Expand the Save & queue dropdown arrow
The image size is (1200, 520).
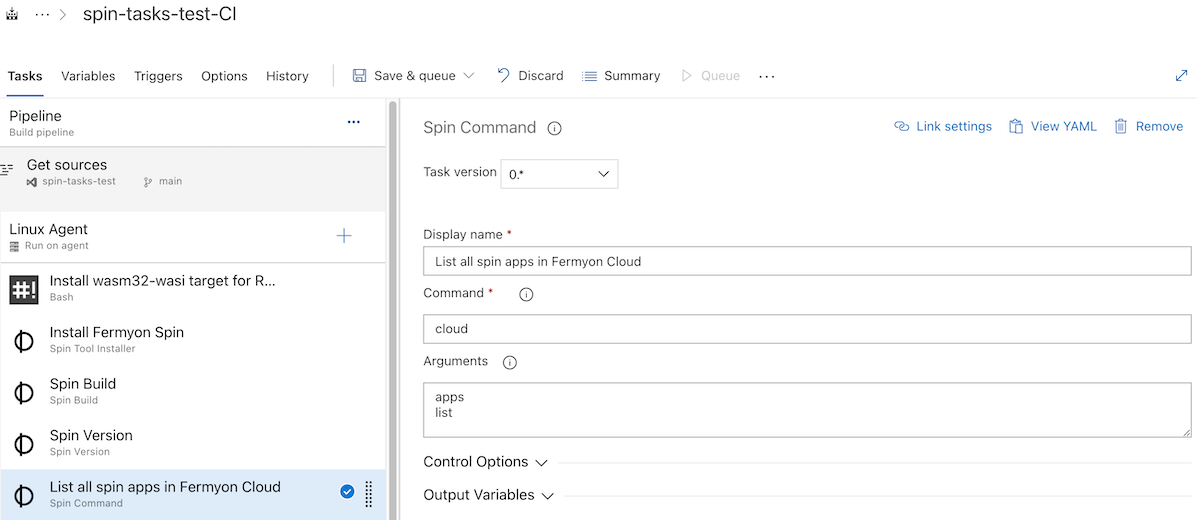pos(468,76)
